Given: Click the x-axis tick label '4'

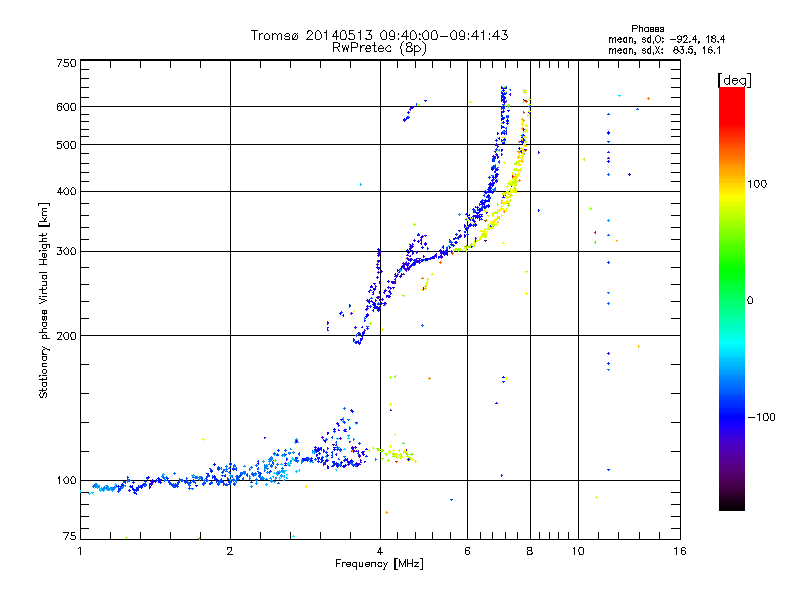Looking at the screenshot, I should coord(380,551).
